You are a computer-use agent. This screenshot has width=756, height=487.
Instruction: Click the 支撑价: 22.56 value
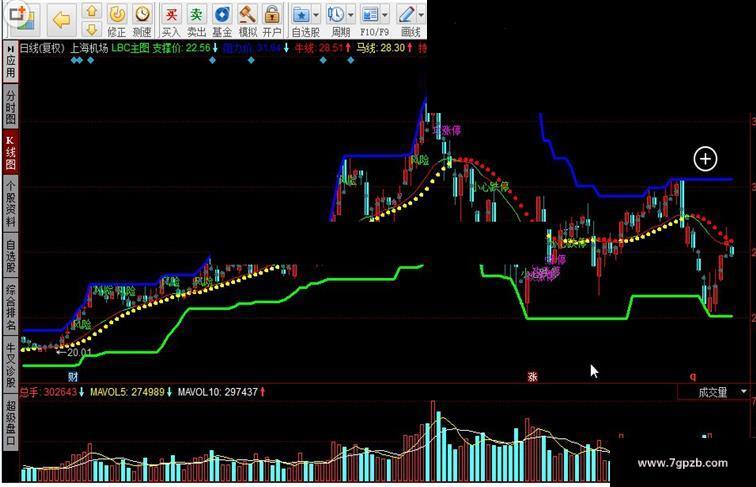[x=182, y=48]
